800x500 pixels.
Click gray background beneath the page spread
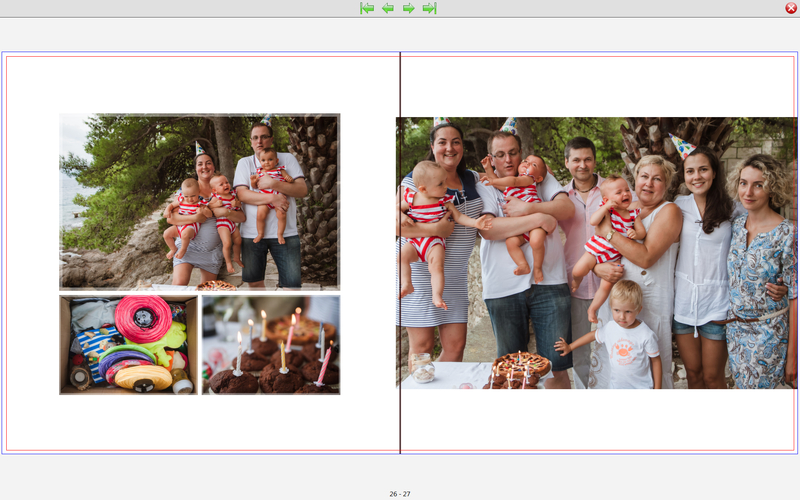click(200, 475)
